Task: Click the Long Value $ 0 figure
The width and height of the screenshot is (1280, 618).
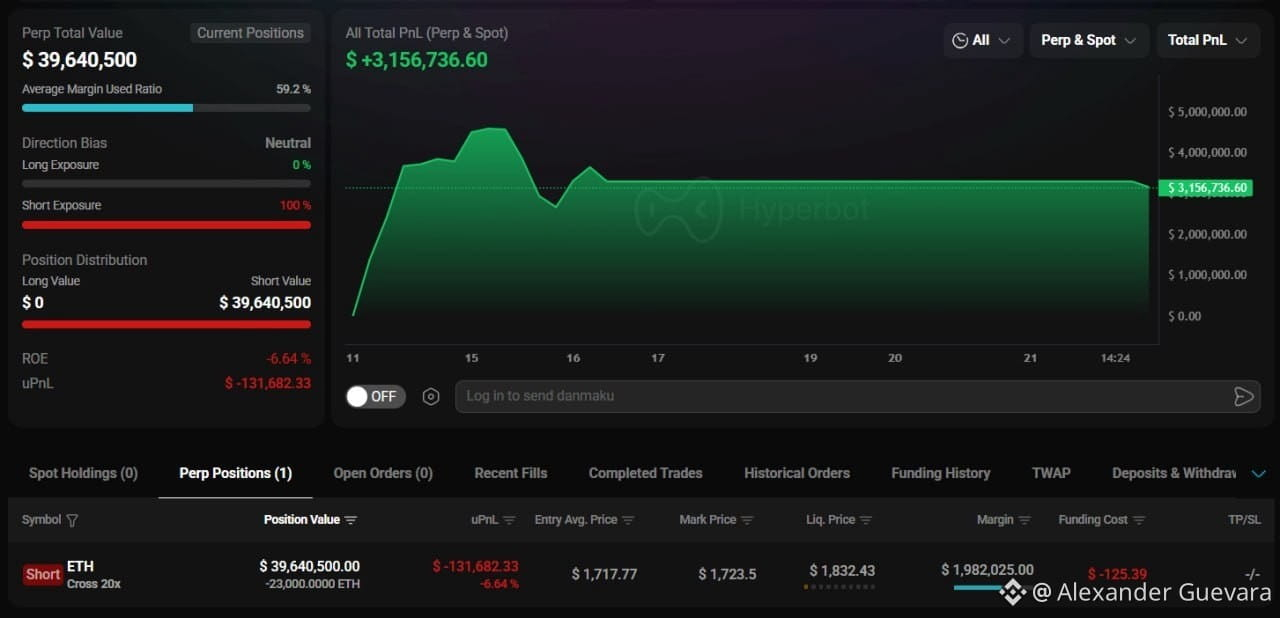Action: (x=33, y=303)
